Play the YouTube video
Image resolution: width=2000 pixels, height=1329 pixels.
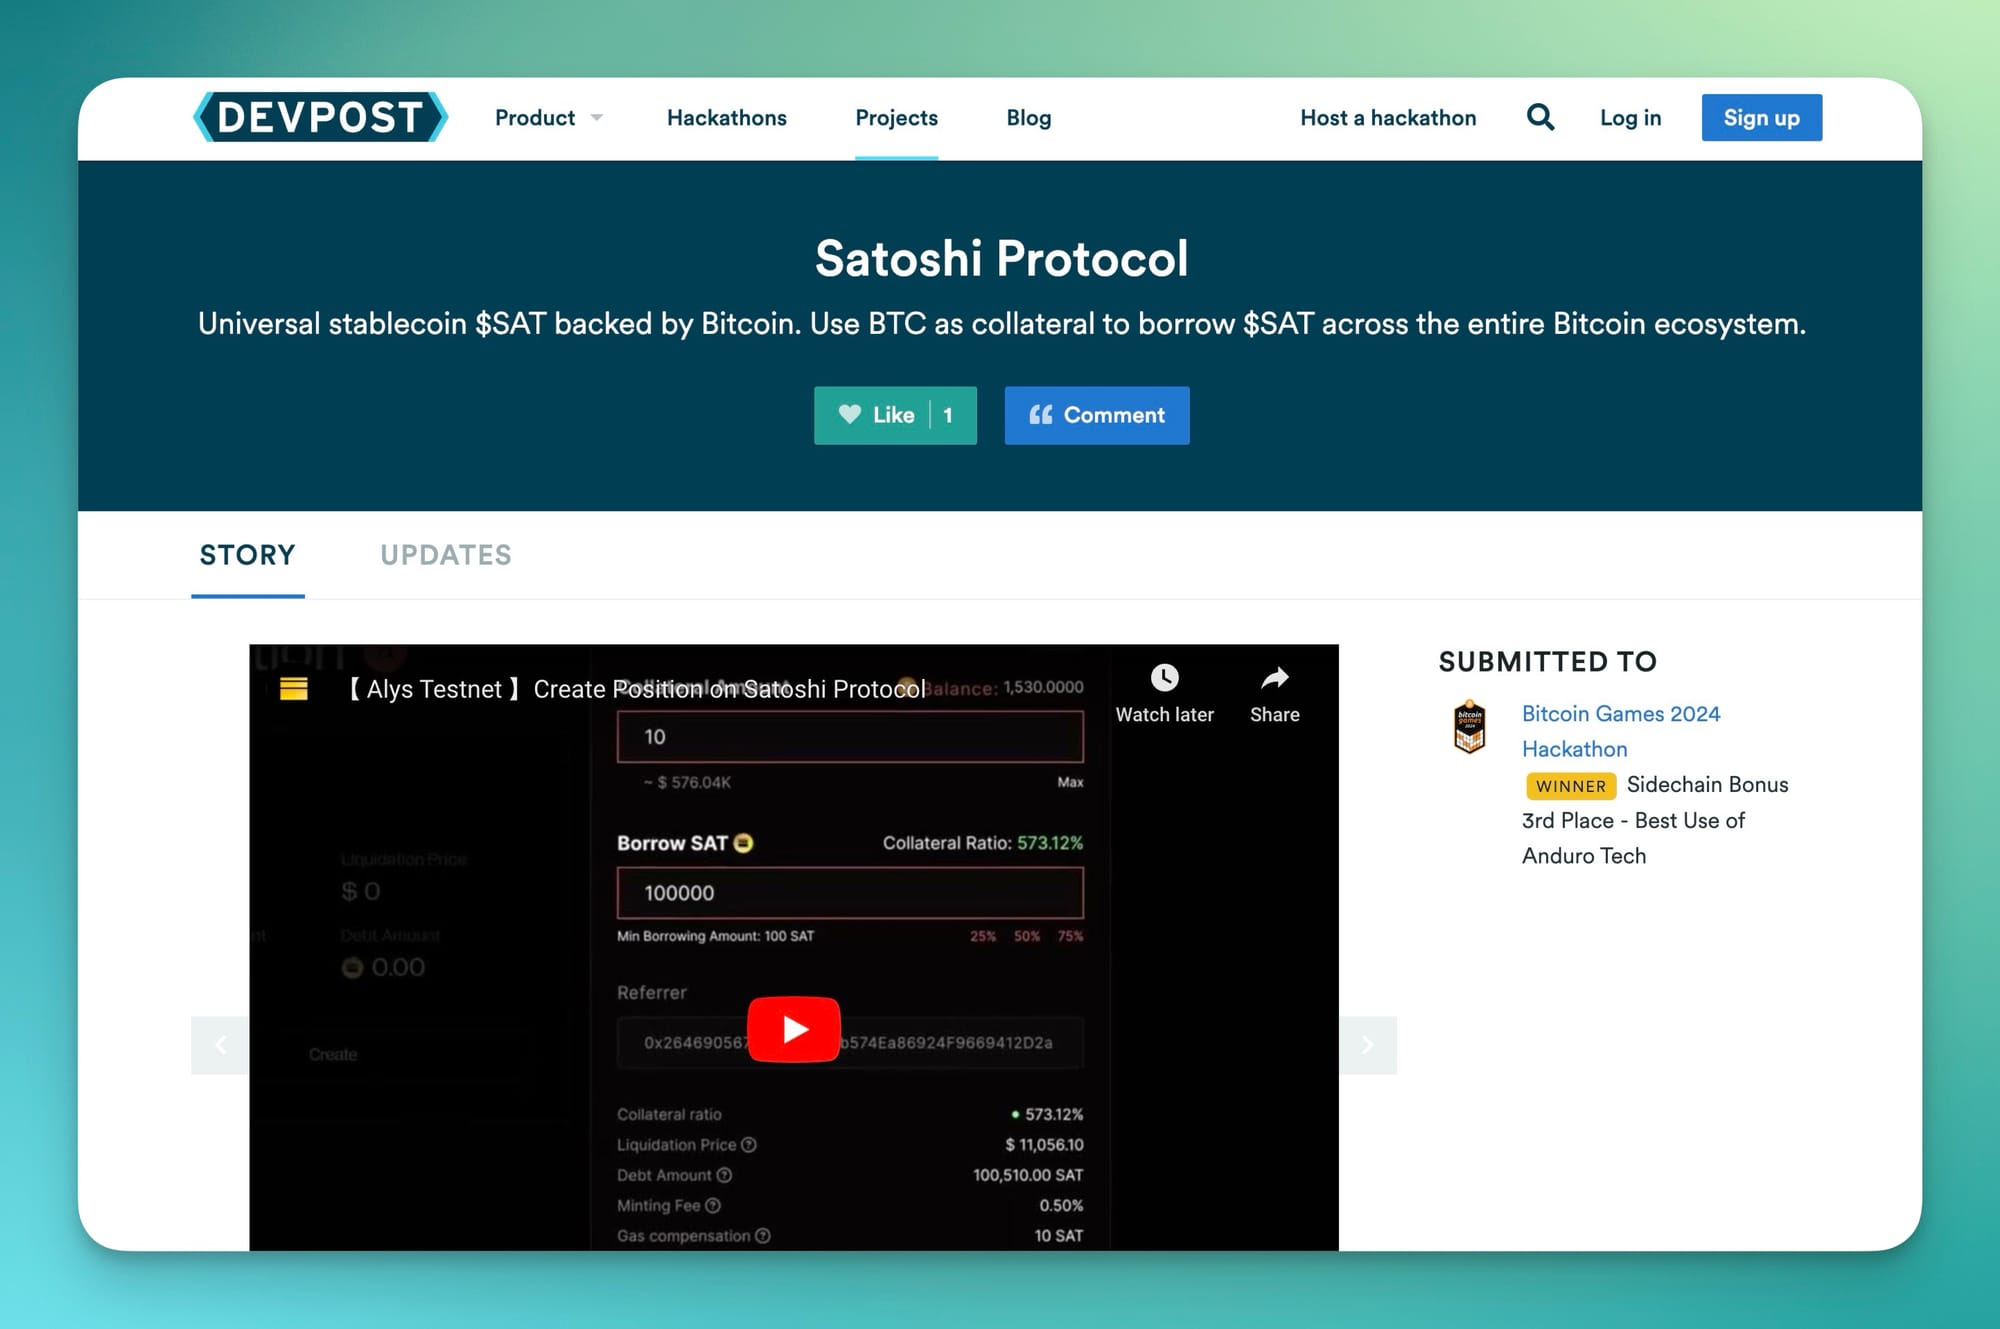point(793,1028)
